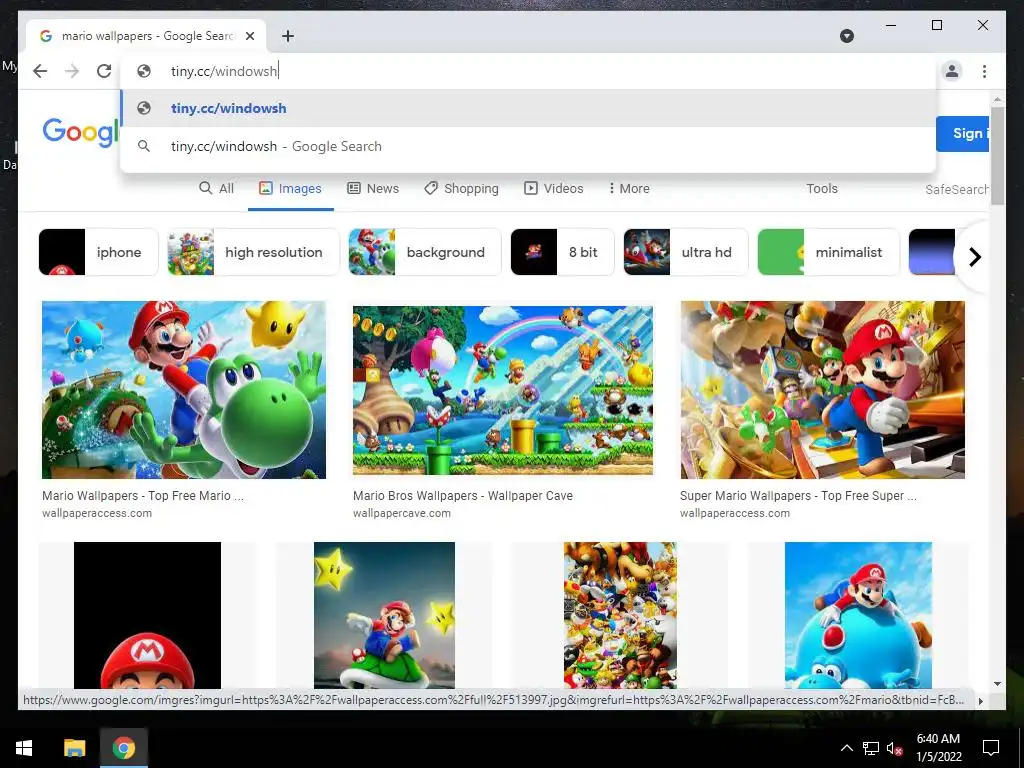The height and width of the screenshot is (768, 1024).
Task: Expand the More search options
Action: click(629, 189)
